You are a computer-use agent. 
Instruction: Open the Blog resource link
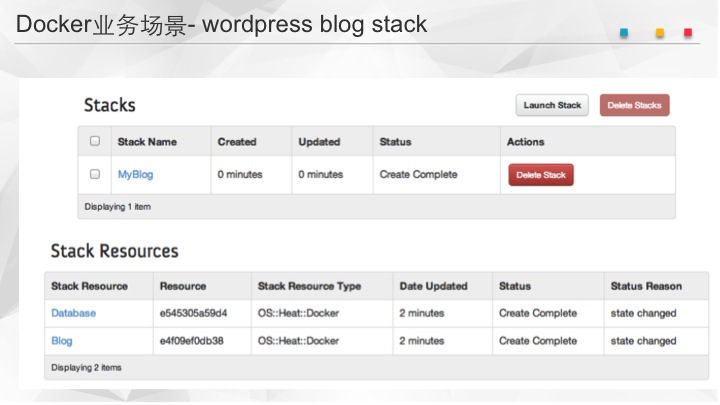62,341
